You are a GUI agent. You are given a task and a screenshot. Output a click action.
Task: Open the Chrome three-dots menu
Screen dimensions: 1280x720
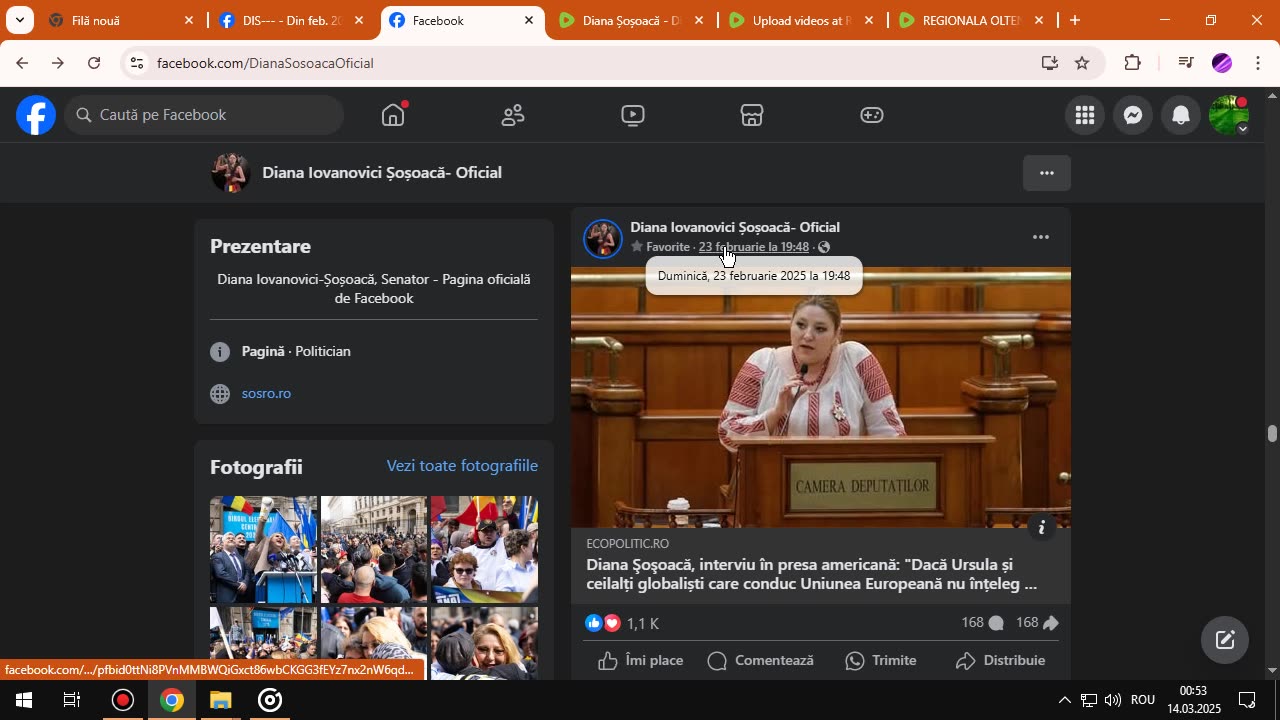[1258, 63]
